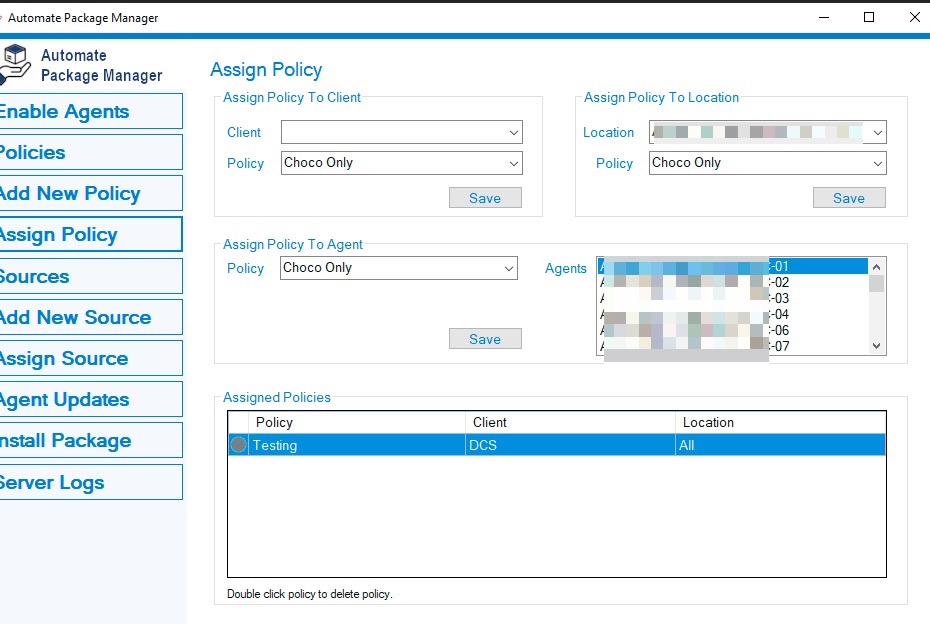Select the agent ending in -01
This screenshot has width=930, height=624.
[732, 266]
